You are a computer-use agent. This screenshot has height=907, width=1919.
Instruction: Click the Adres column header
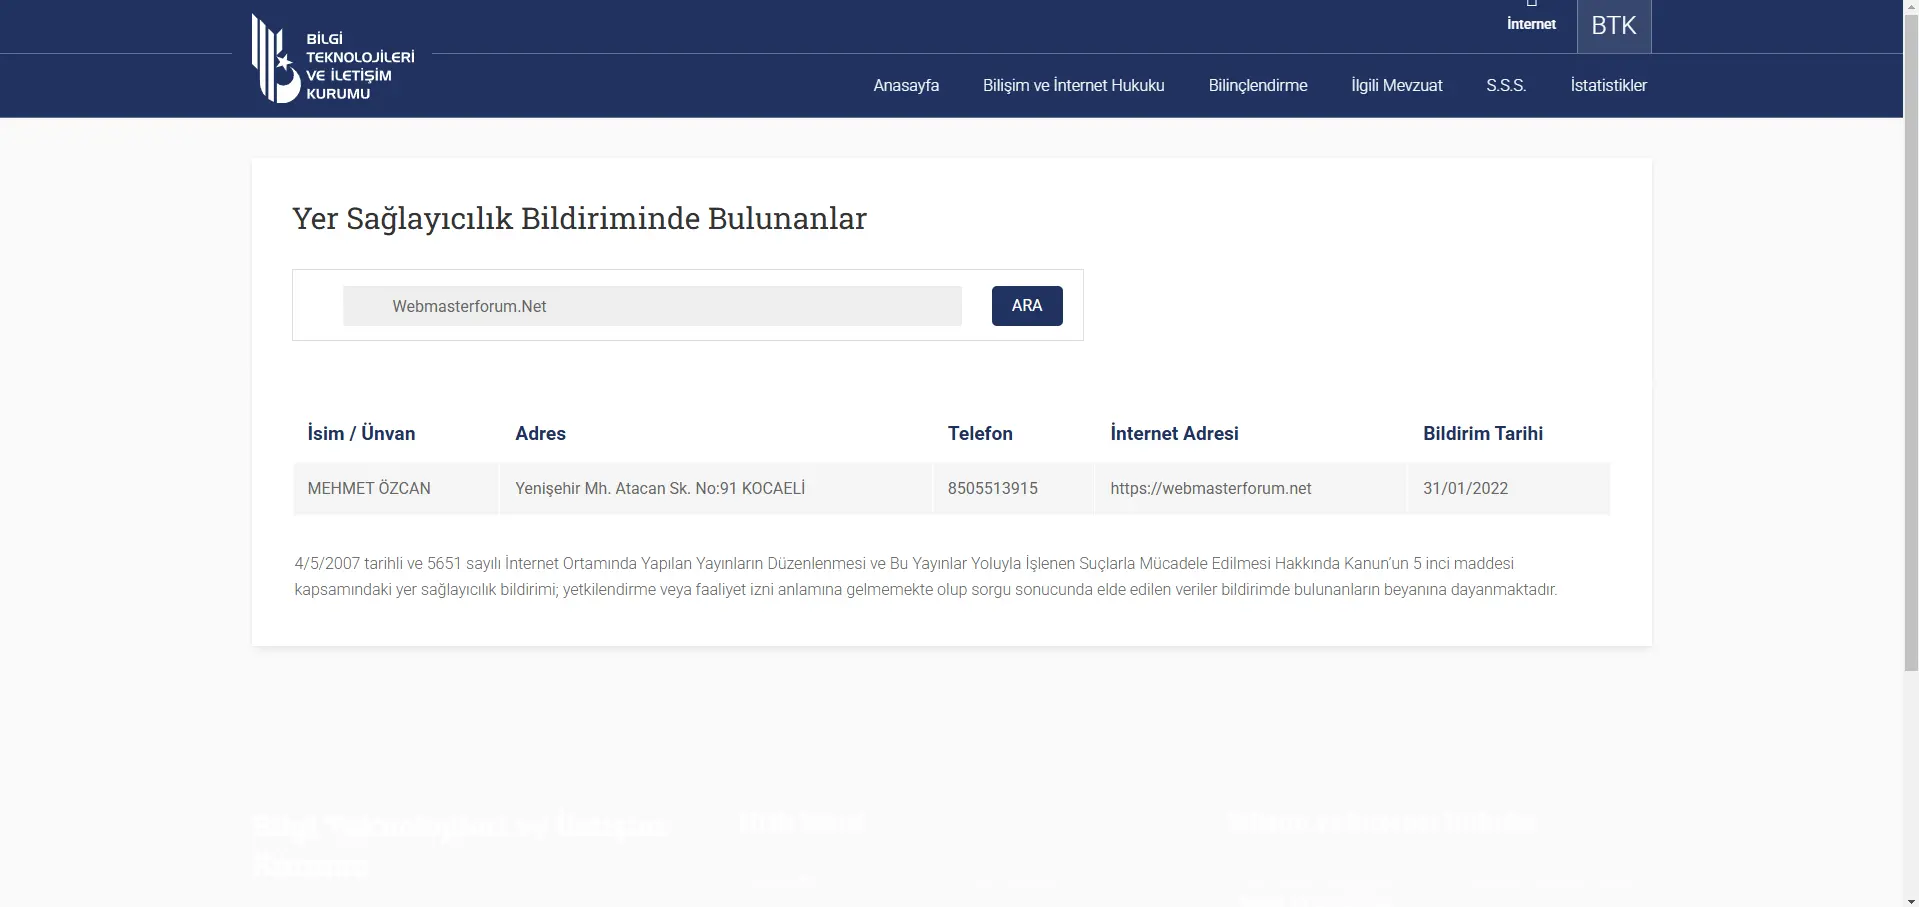540,434
